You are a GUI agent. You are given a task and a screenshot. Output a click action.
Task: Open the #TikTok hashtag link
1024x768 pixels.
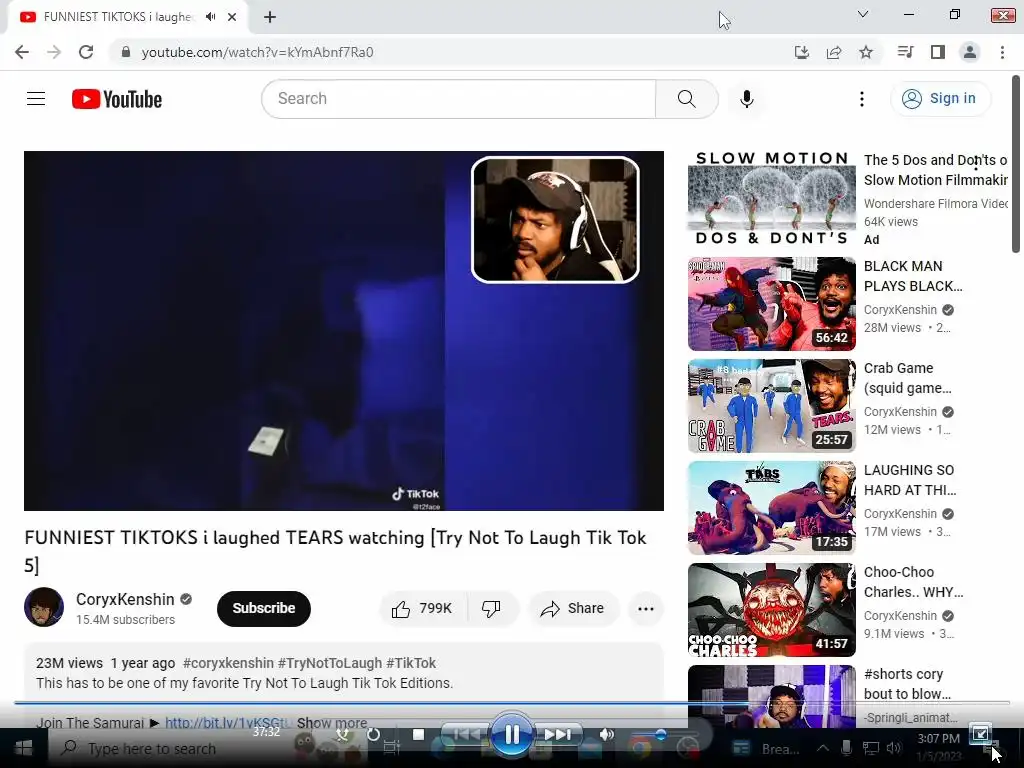(x=411, y=663)
